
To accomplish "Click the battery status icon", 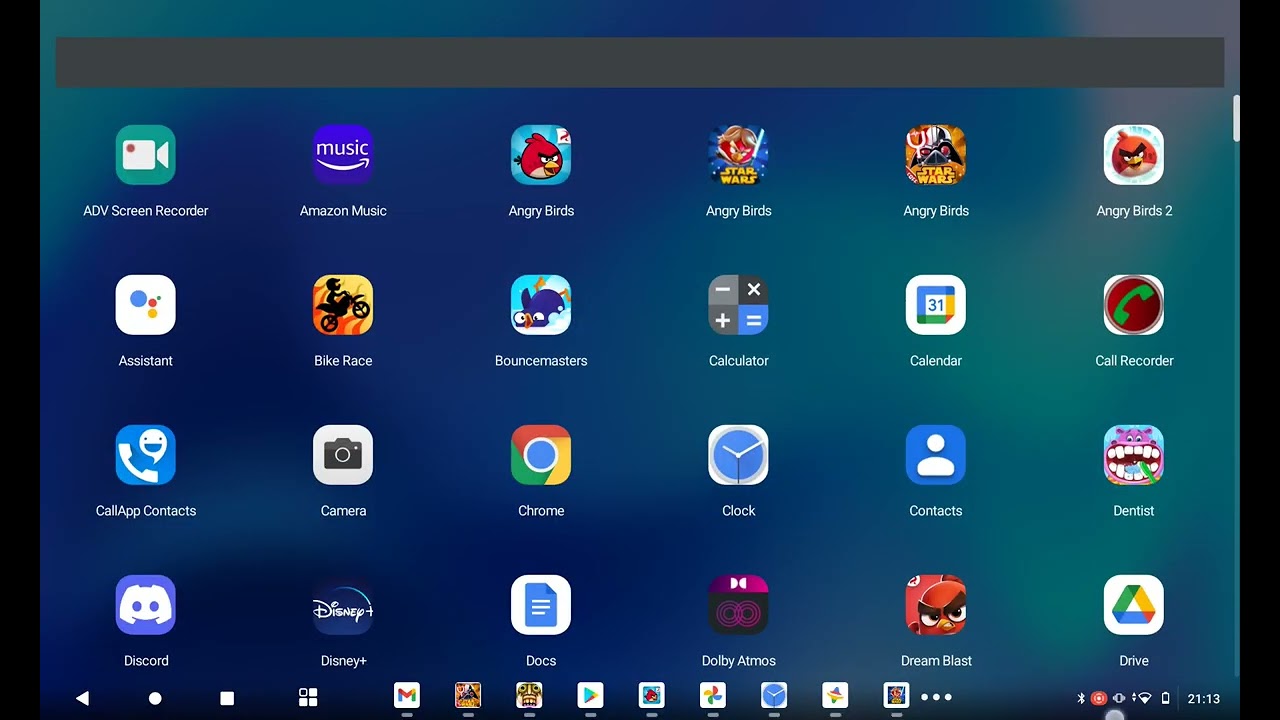I will pos(1165,698).
